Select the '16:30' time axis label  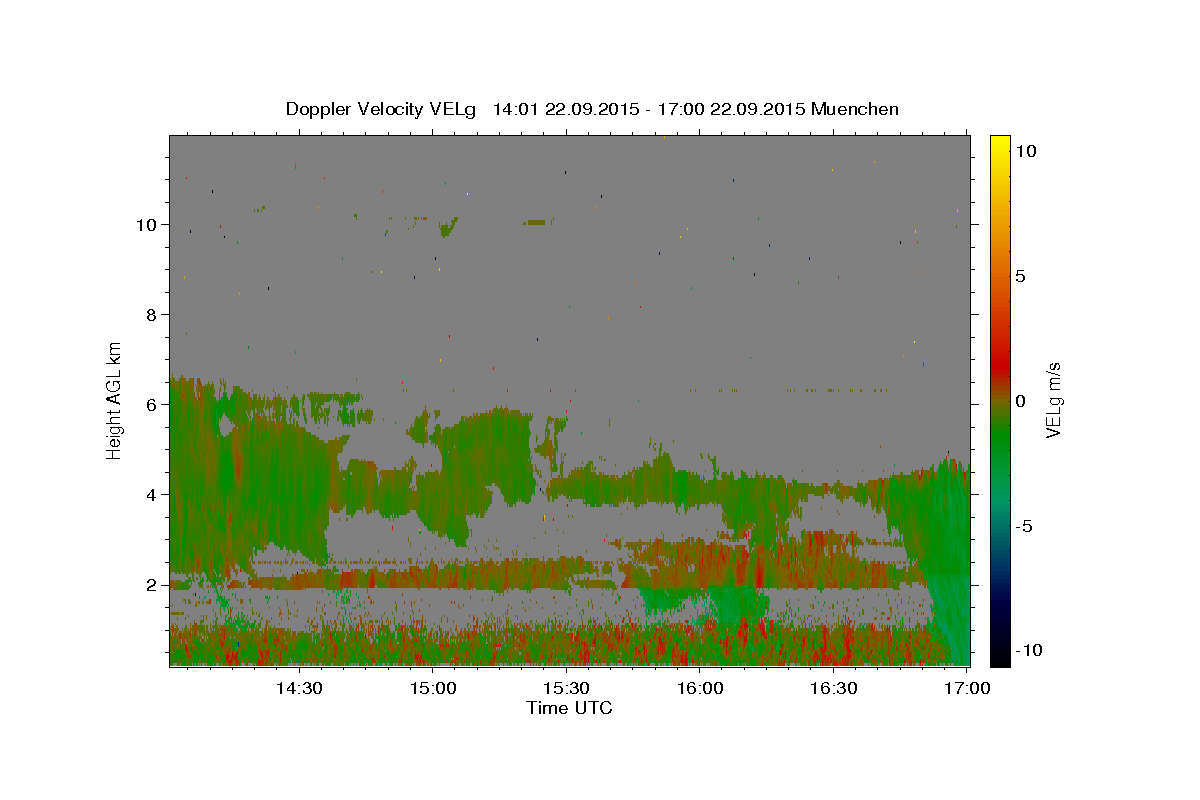tap(835, 689)
